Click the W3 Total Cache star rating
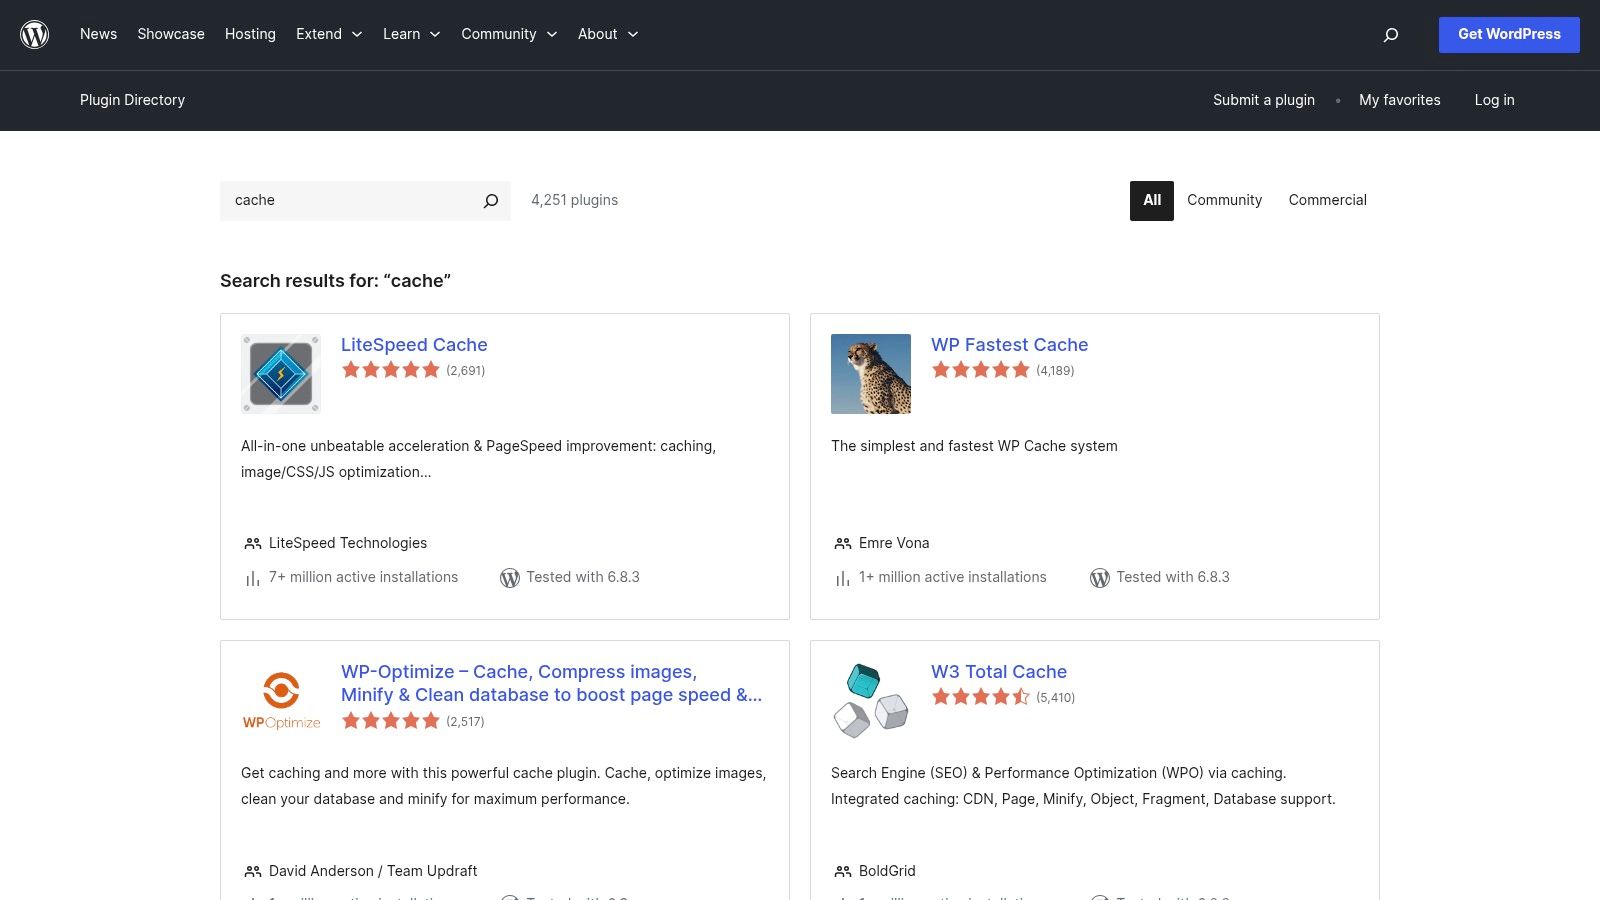This screenshot has height=900, width=1600. pos(982,697)
